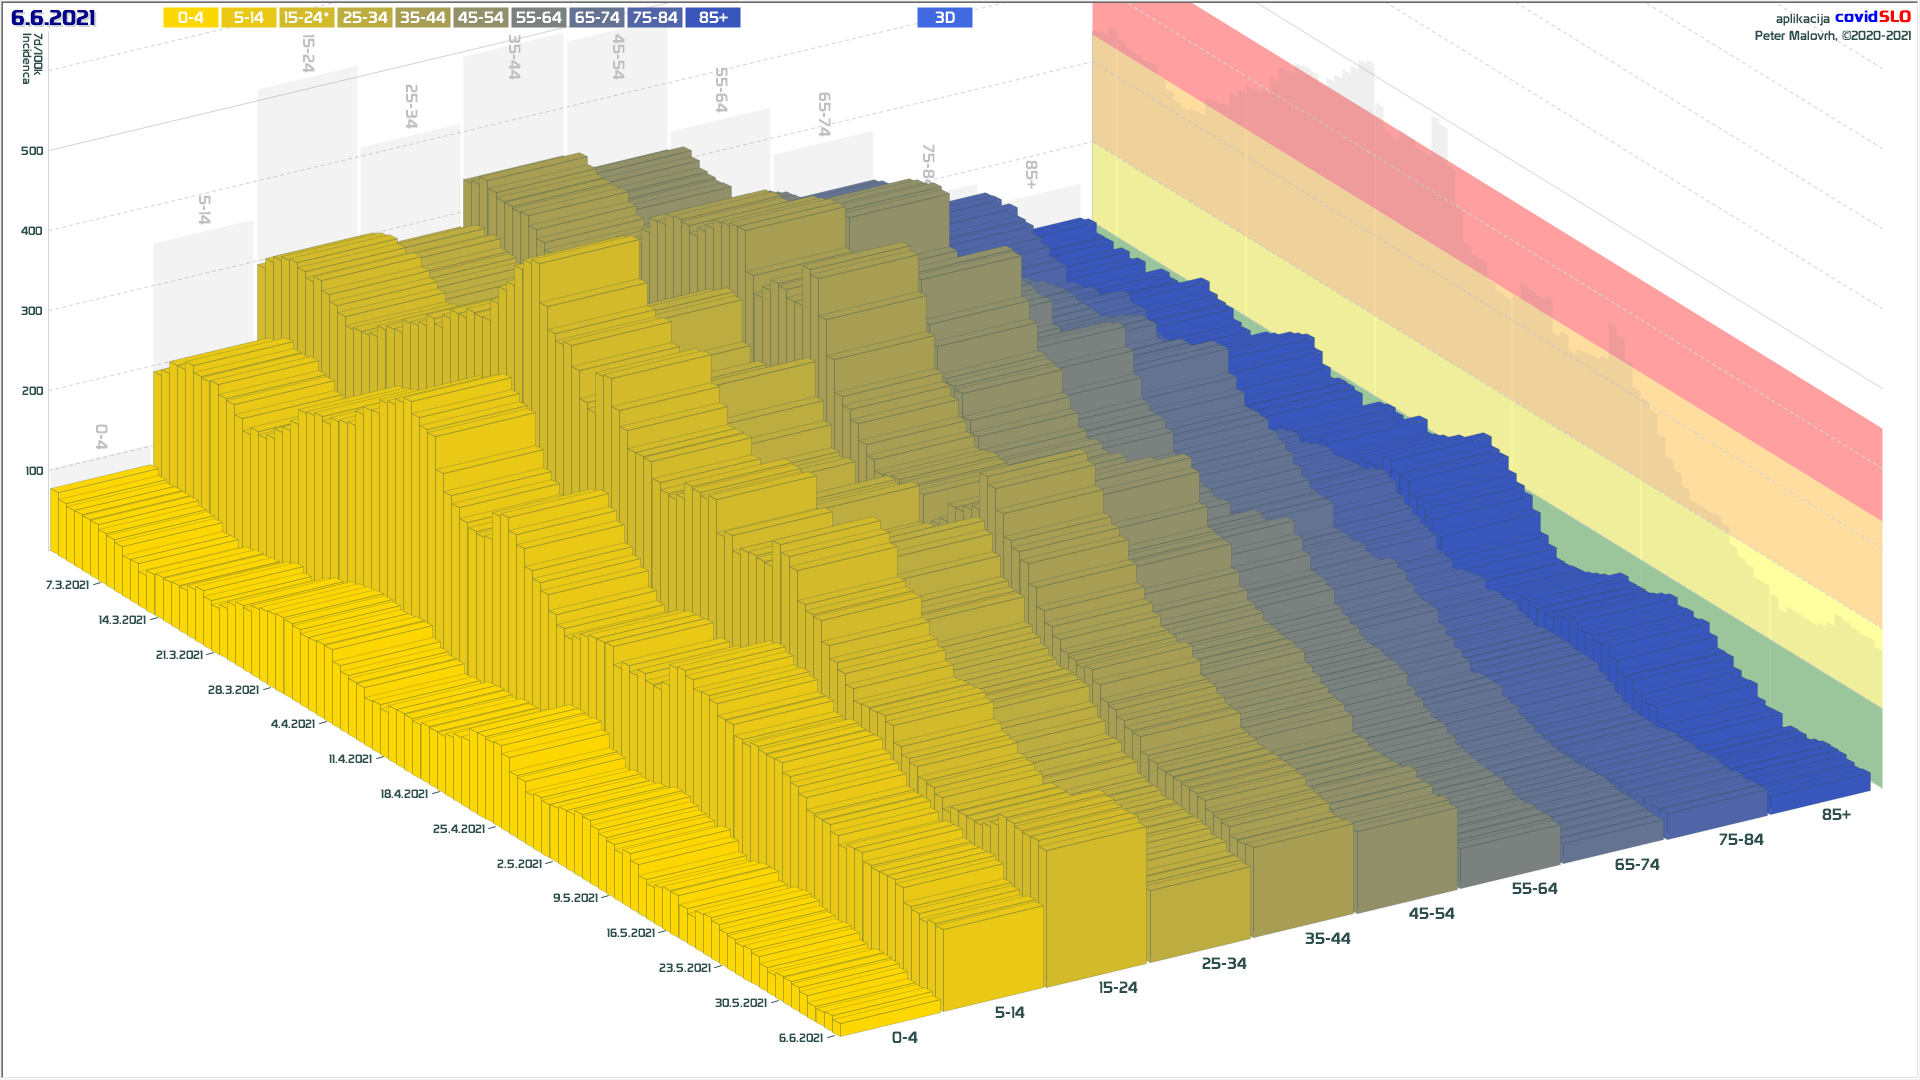The width and height of the screenshot is (1920, 1080).
Task: Toggle the 35-44 age group button
Action: [422, 18]
